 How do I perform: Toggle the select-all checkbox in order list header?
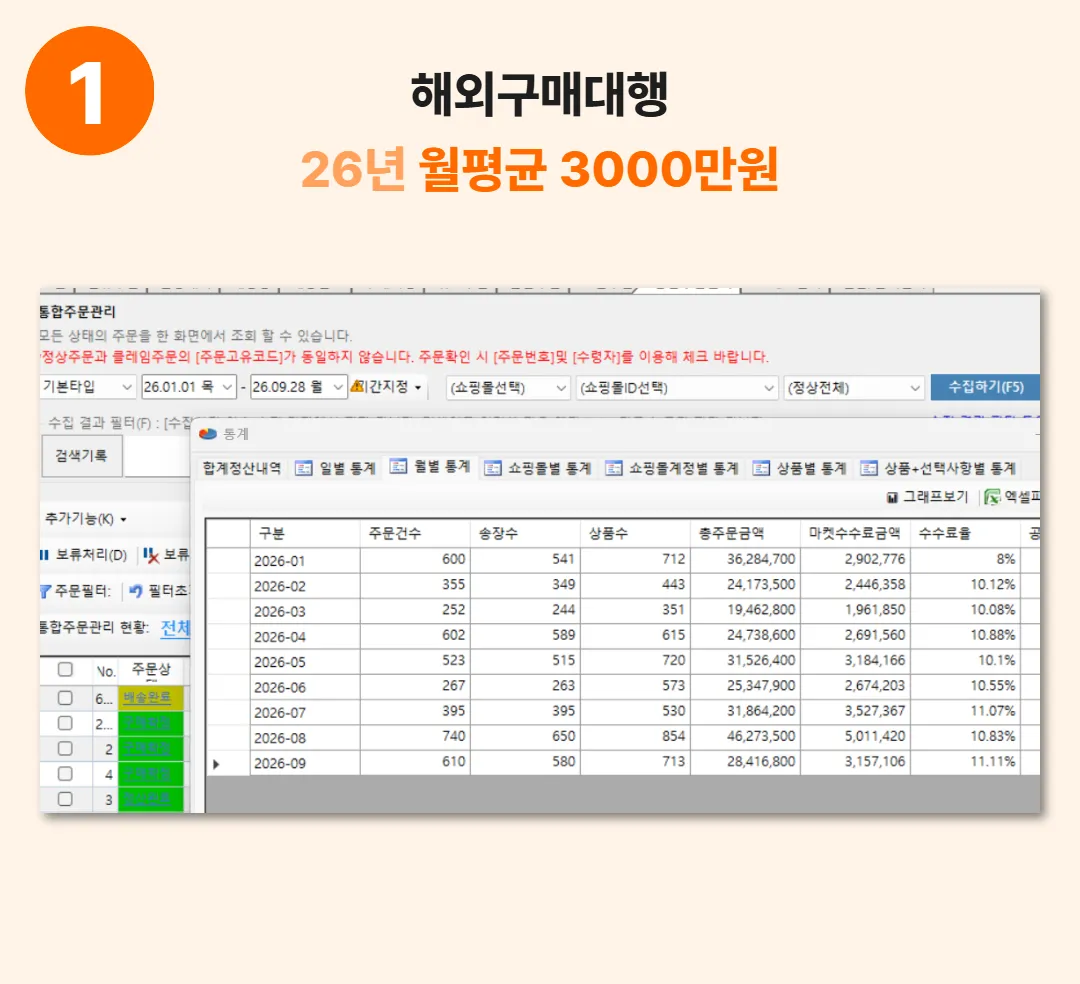tap(65, 669)
